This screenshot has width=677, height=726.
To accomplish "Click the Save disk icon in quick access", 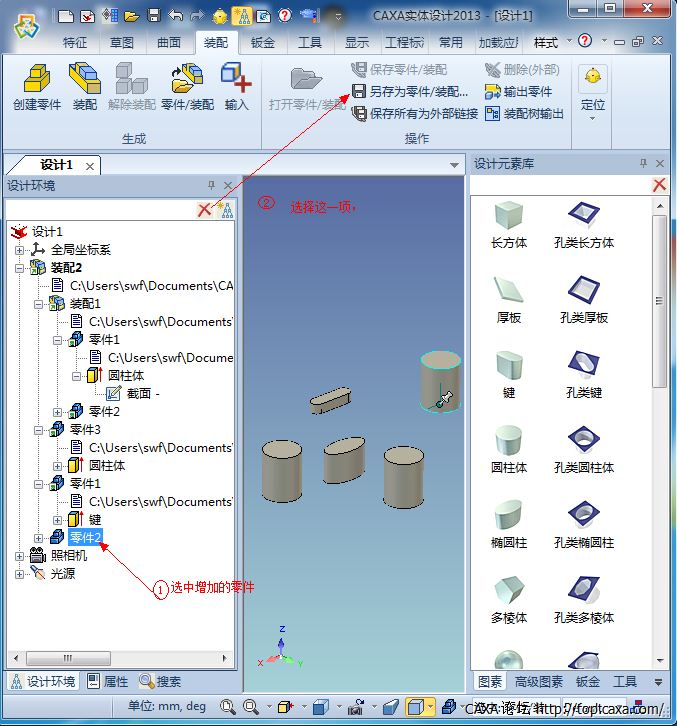I will pos(154,16).
